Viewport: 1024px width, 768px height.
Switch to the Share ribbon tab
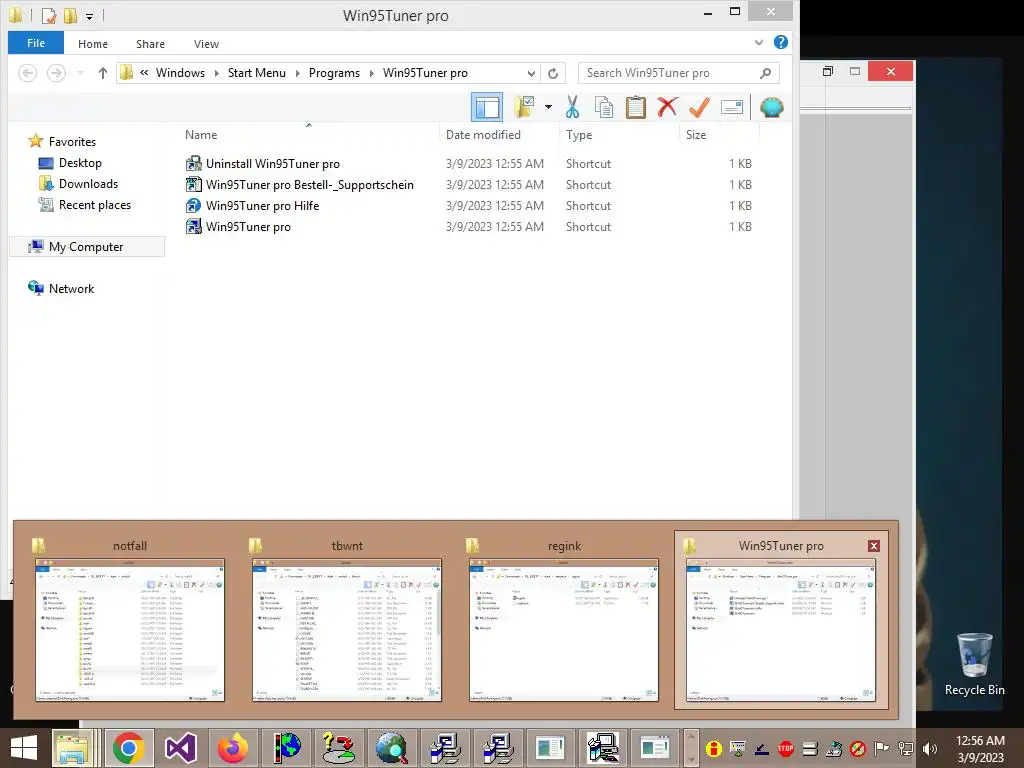click(x=150, y=44)
